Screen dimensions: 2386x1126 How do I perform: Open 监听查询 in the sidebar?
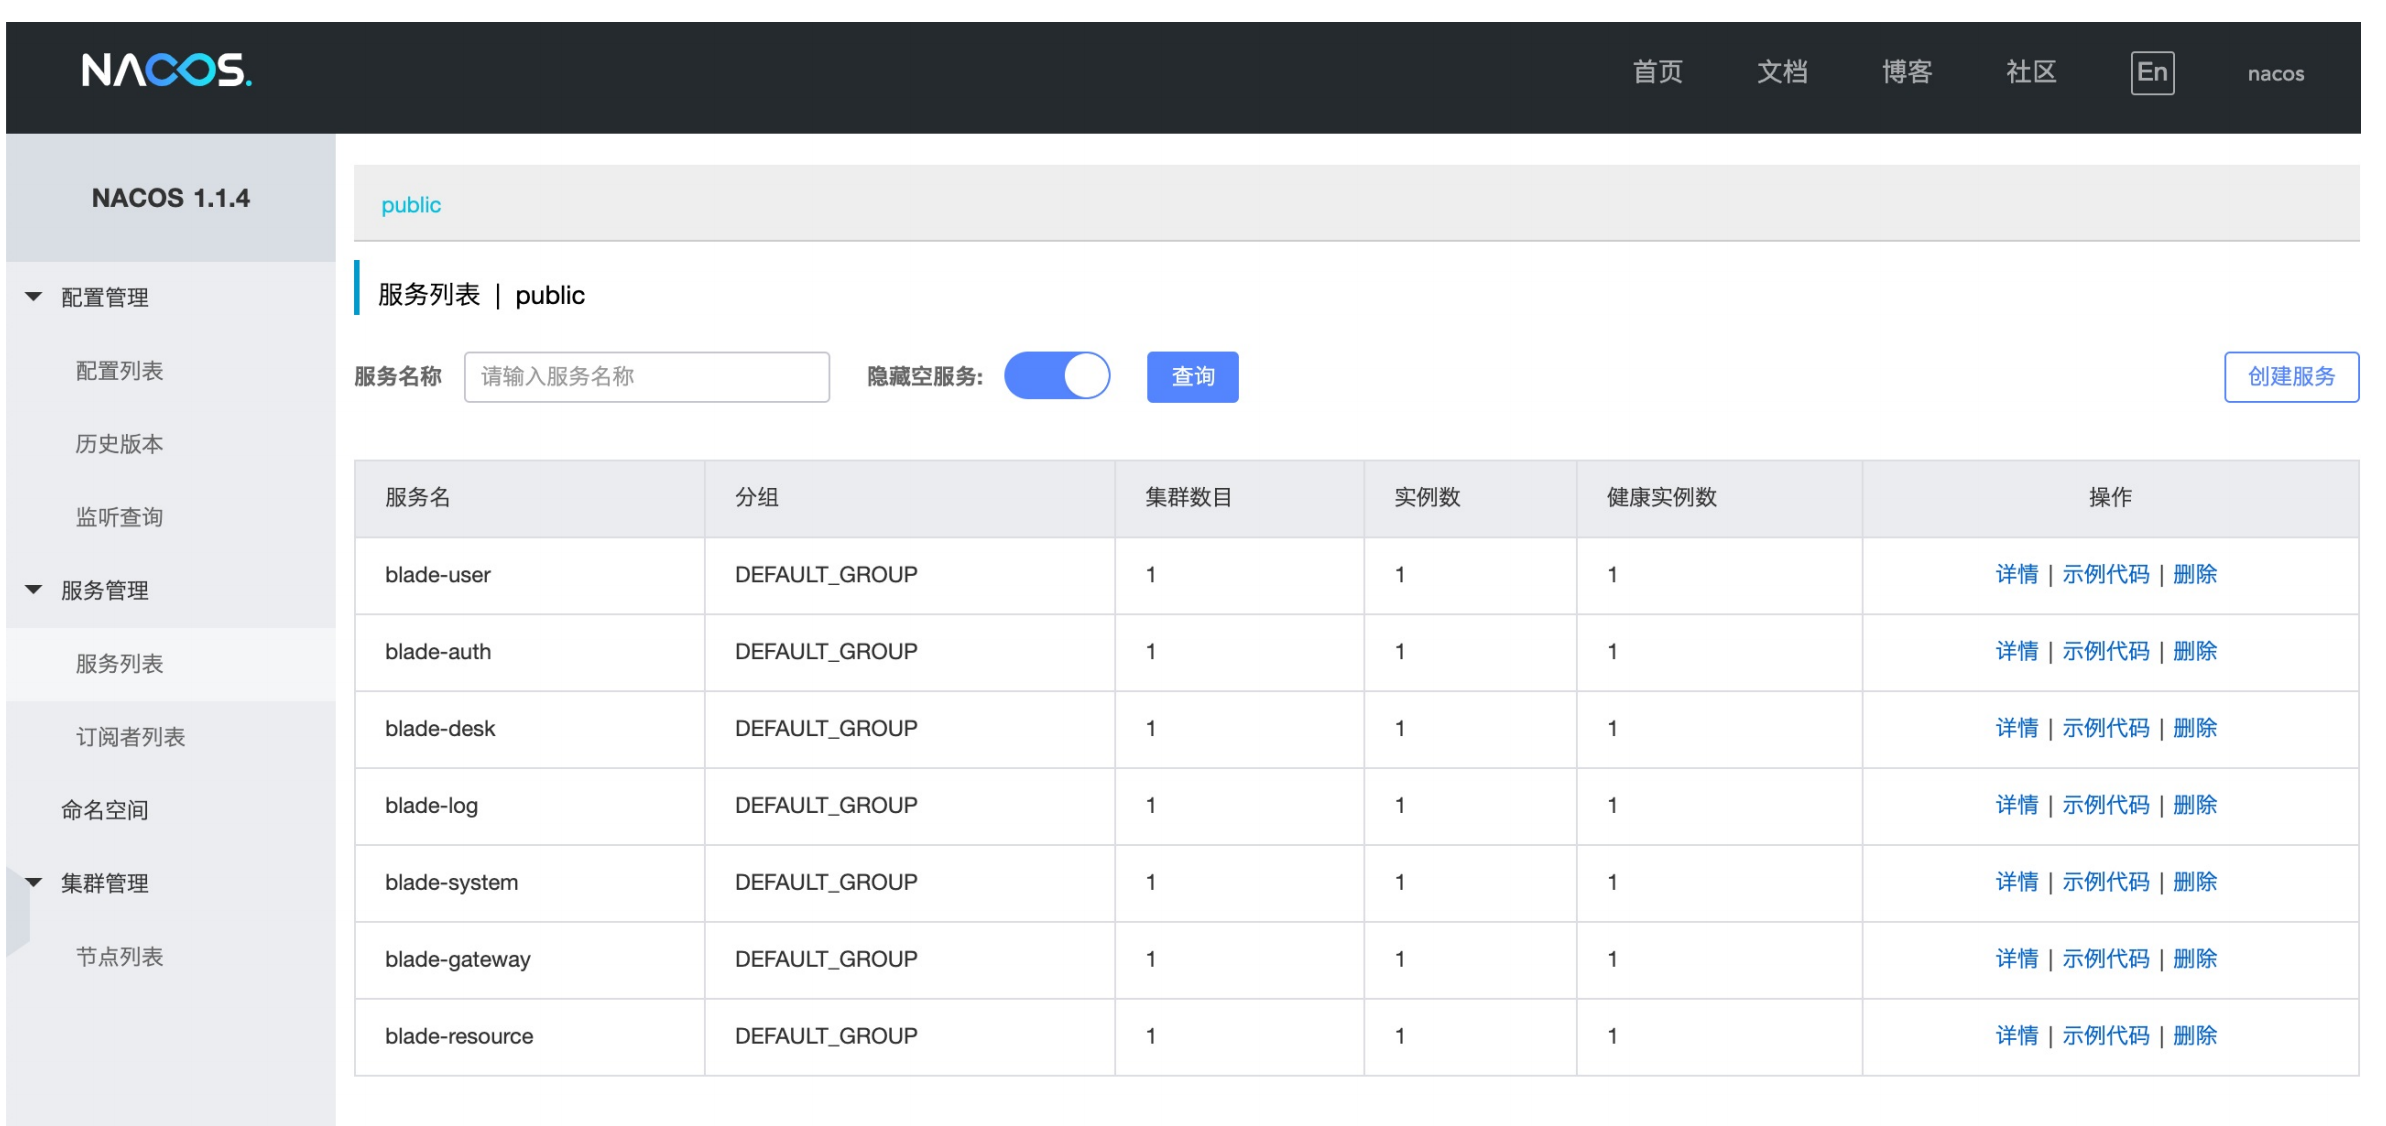(119, 517)
